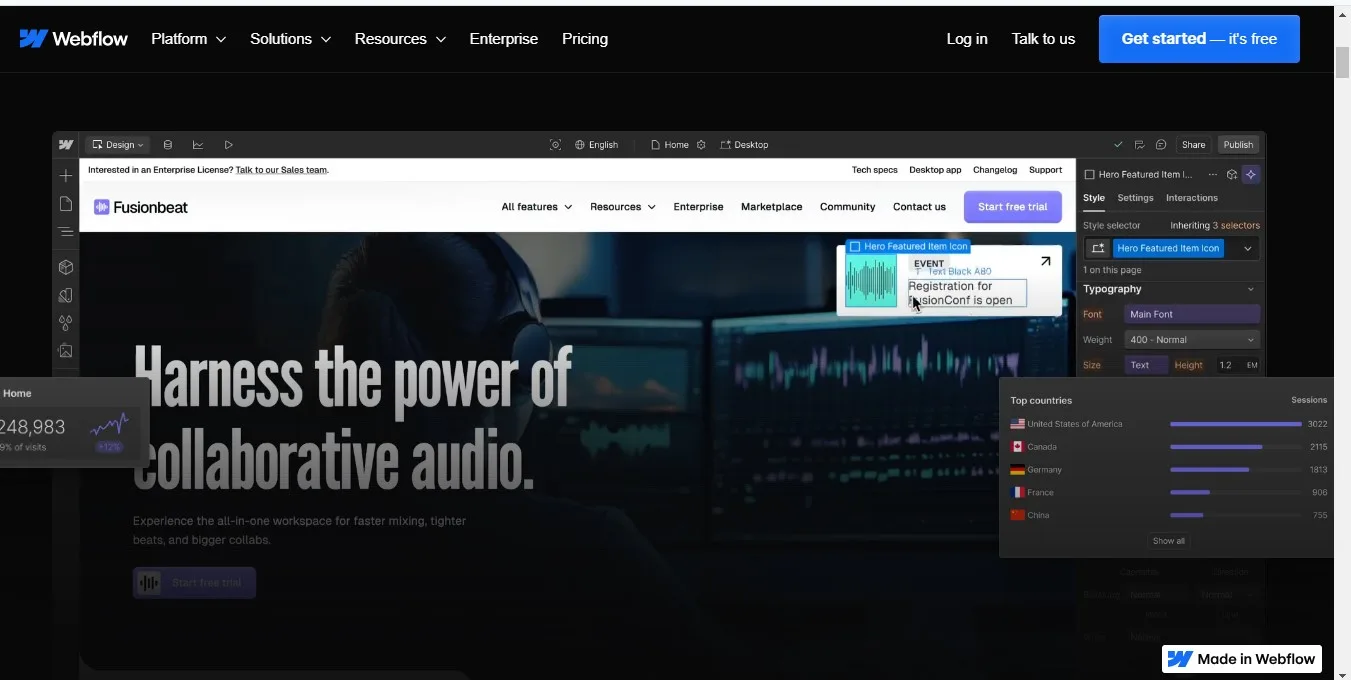The image size is (1351, 680).
Task: Click the checkbox icon beside Hero Featured Item
Action: (1090, 175)
